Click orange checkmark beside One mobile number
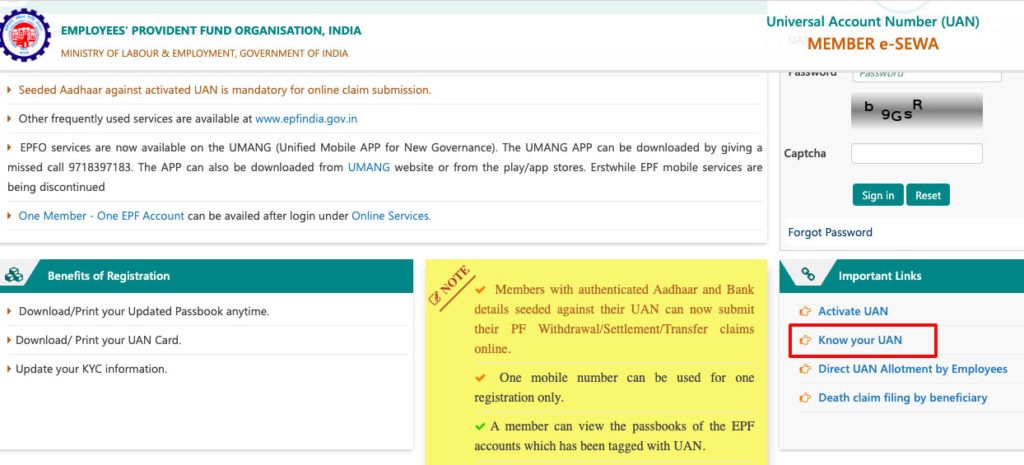 [x=481, y=377]
